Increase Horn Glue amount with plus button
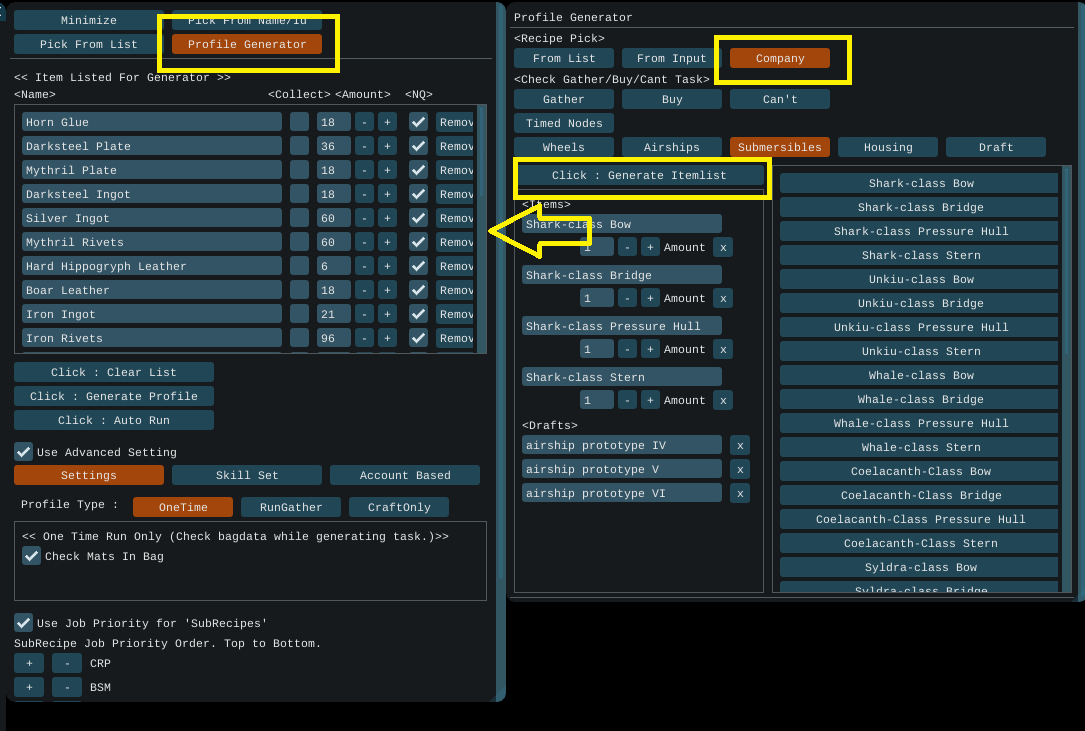 coord(387,122)
